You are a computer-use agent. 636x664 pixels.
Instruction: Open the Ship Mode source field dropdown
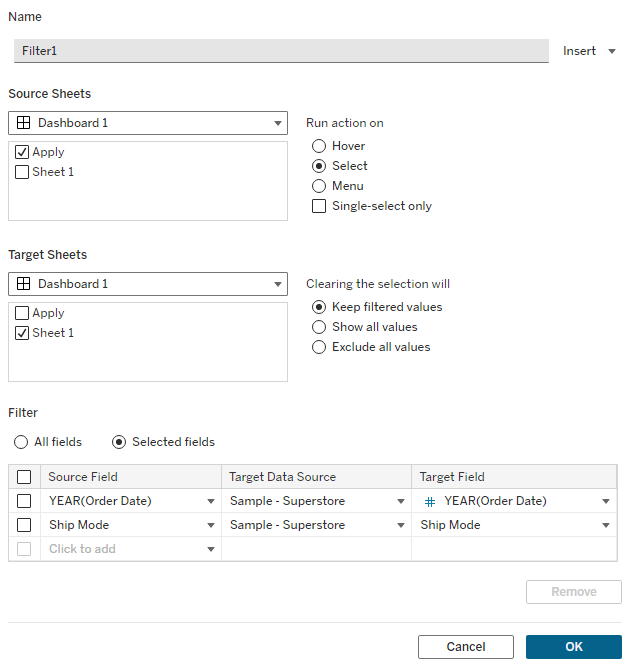pyautogui.click(x=211, y=526)
